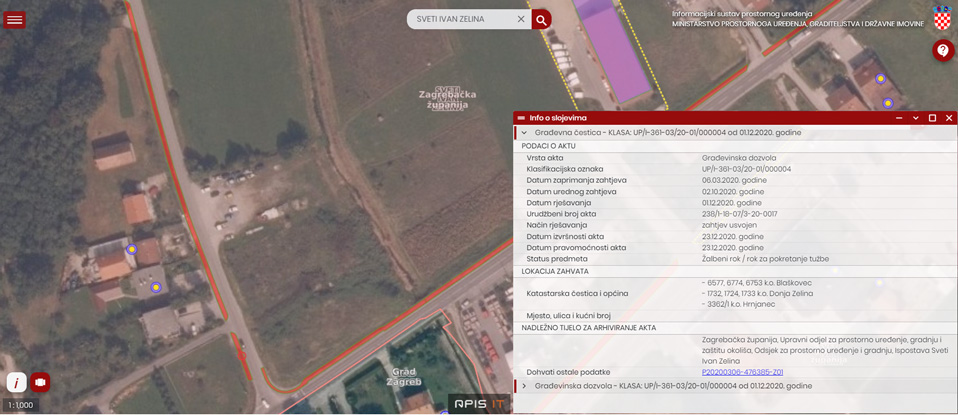
Task: Click into the 'SVETI IVAN ZELINA' search field
Action: (462, 19)
